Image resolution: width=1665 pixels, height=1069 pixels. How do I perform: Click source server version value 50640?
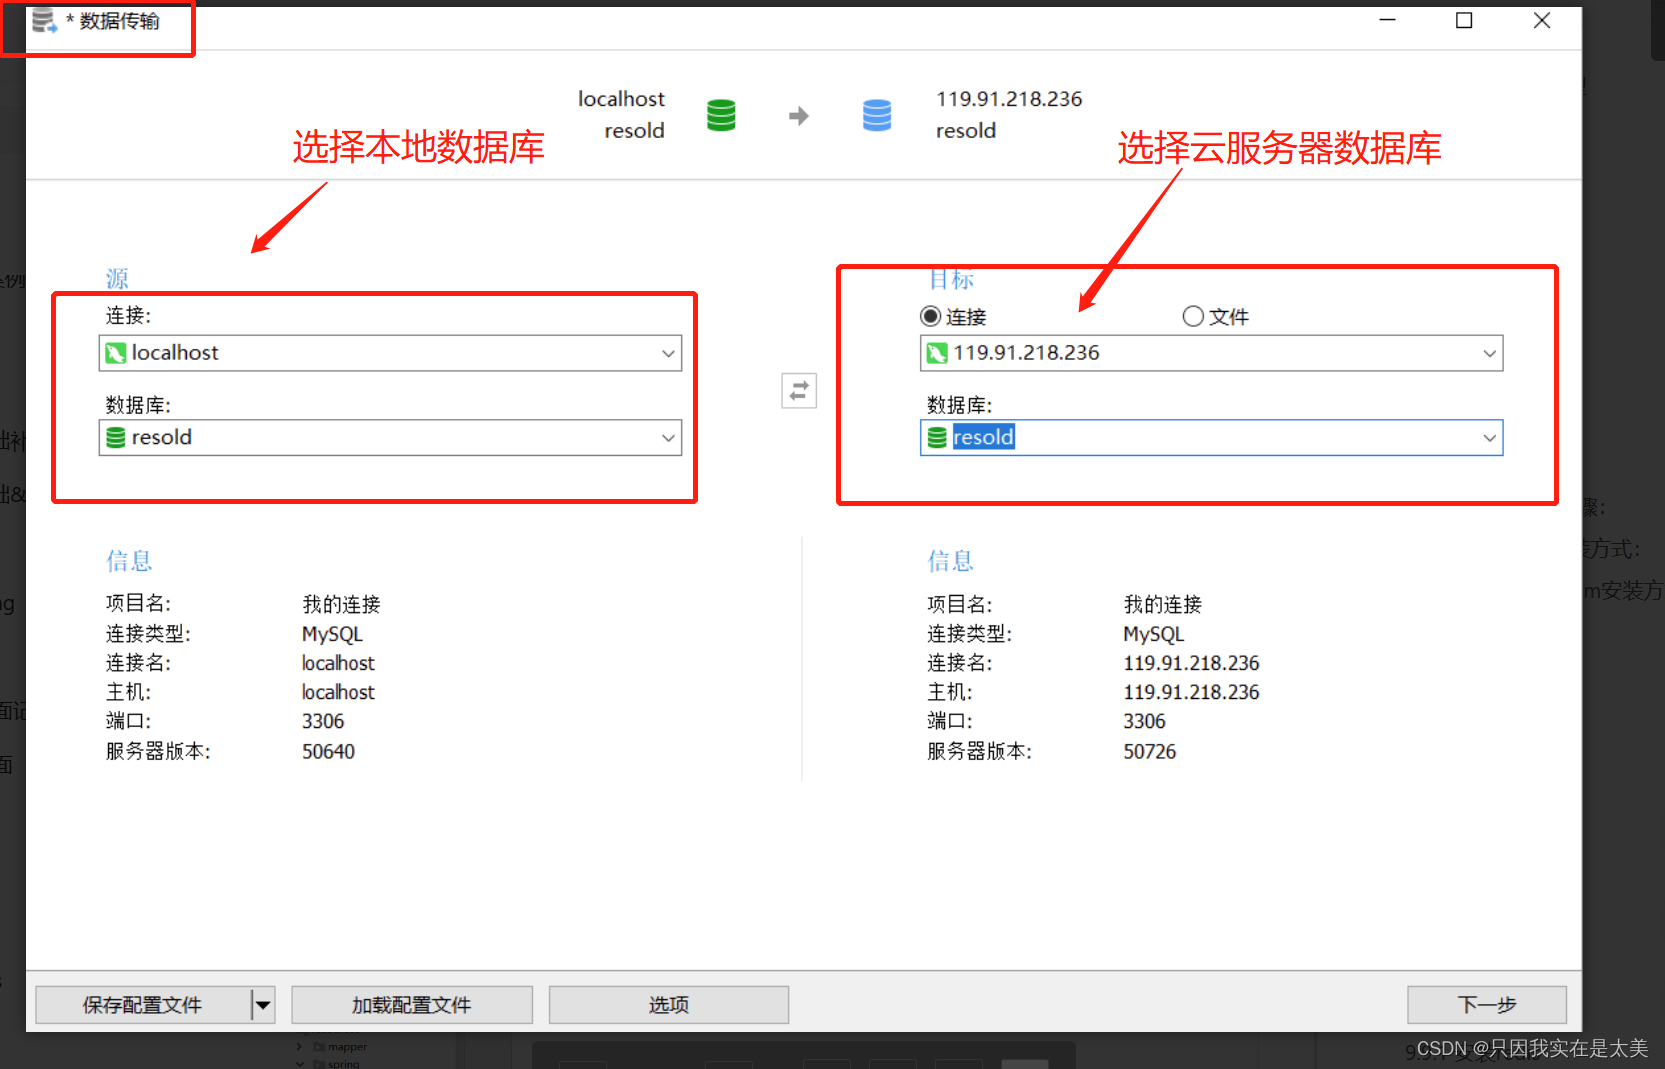328,751
